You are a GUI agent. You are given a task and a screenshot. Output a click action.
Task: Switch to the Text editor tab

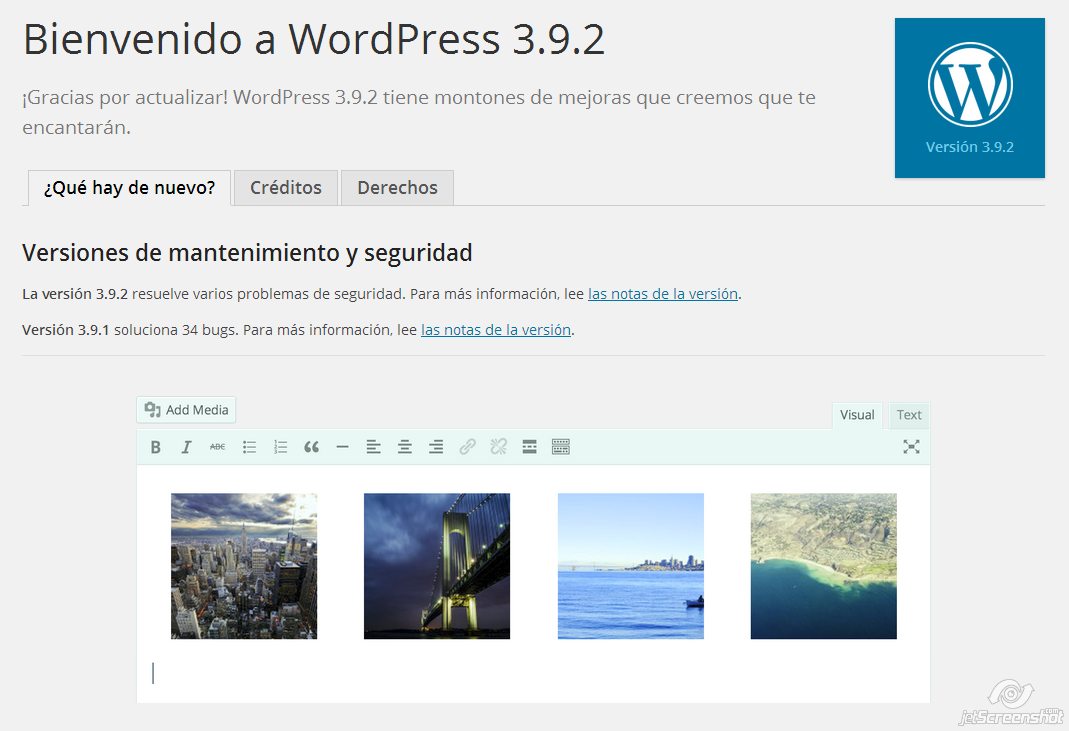[909, 415]
